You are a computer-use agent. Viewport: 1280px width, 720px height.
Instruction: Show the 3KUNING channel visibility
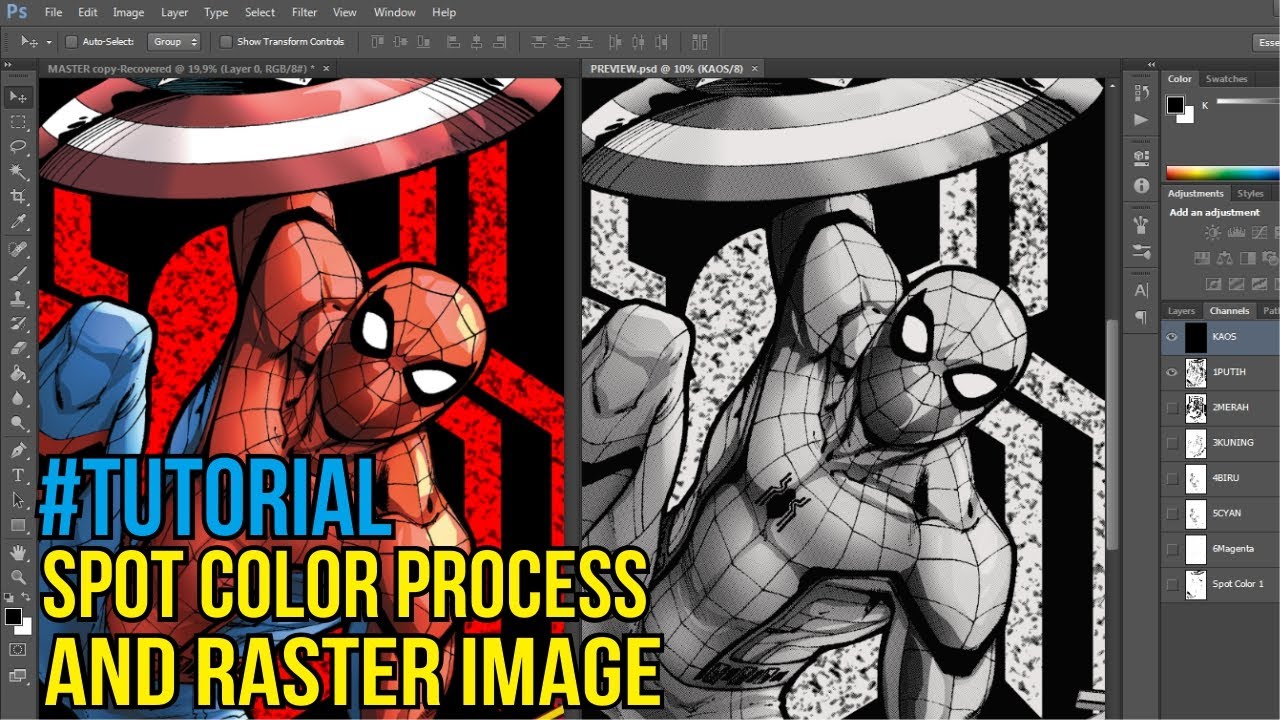pyautogui.click(x=1172, y=442)
